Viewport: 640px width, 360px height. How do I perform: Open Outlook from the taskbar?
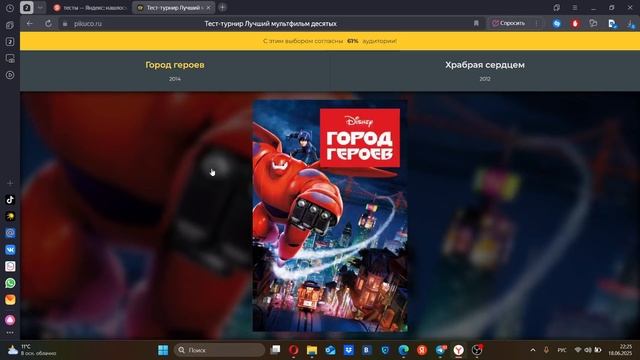click(330, 350)
